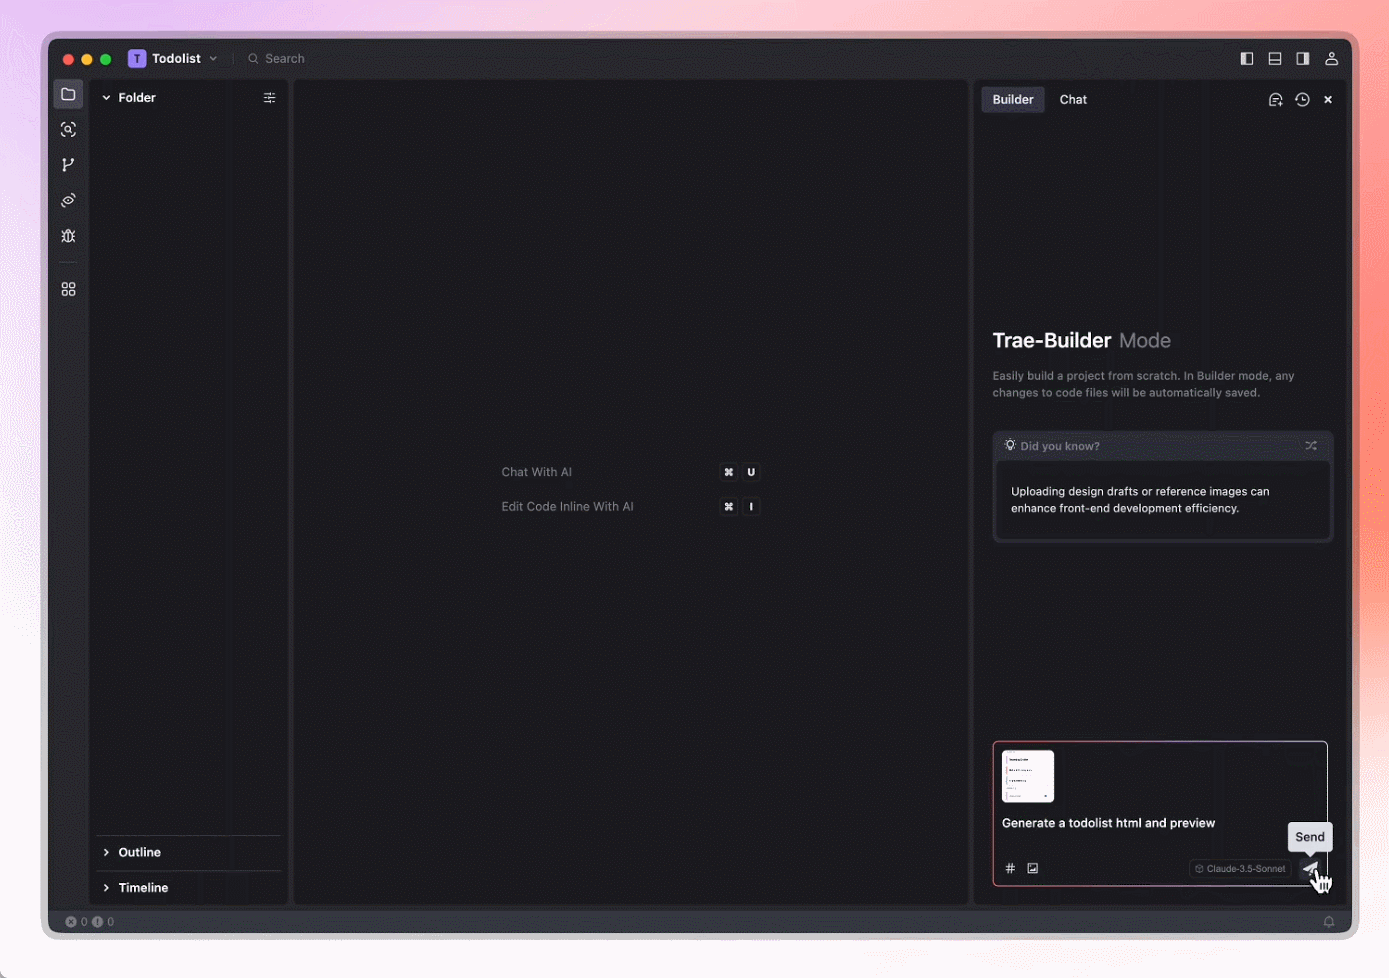The height and width of the screenshot is (978, 1389).
Task: Select the Builder tab
Action: pos(1012,100)
